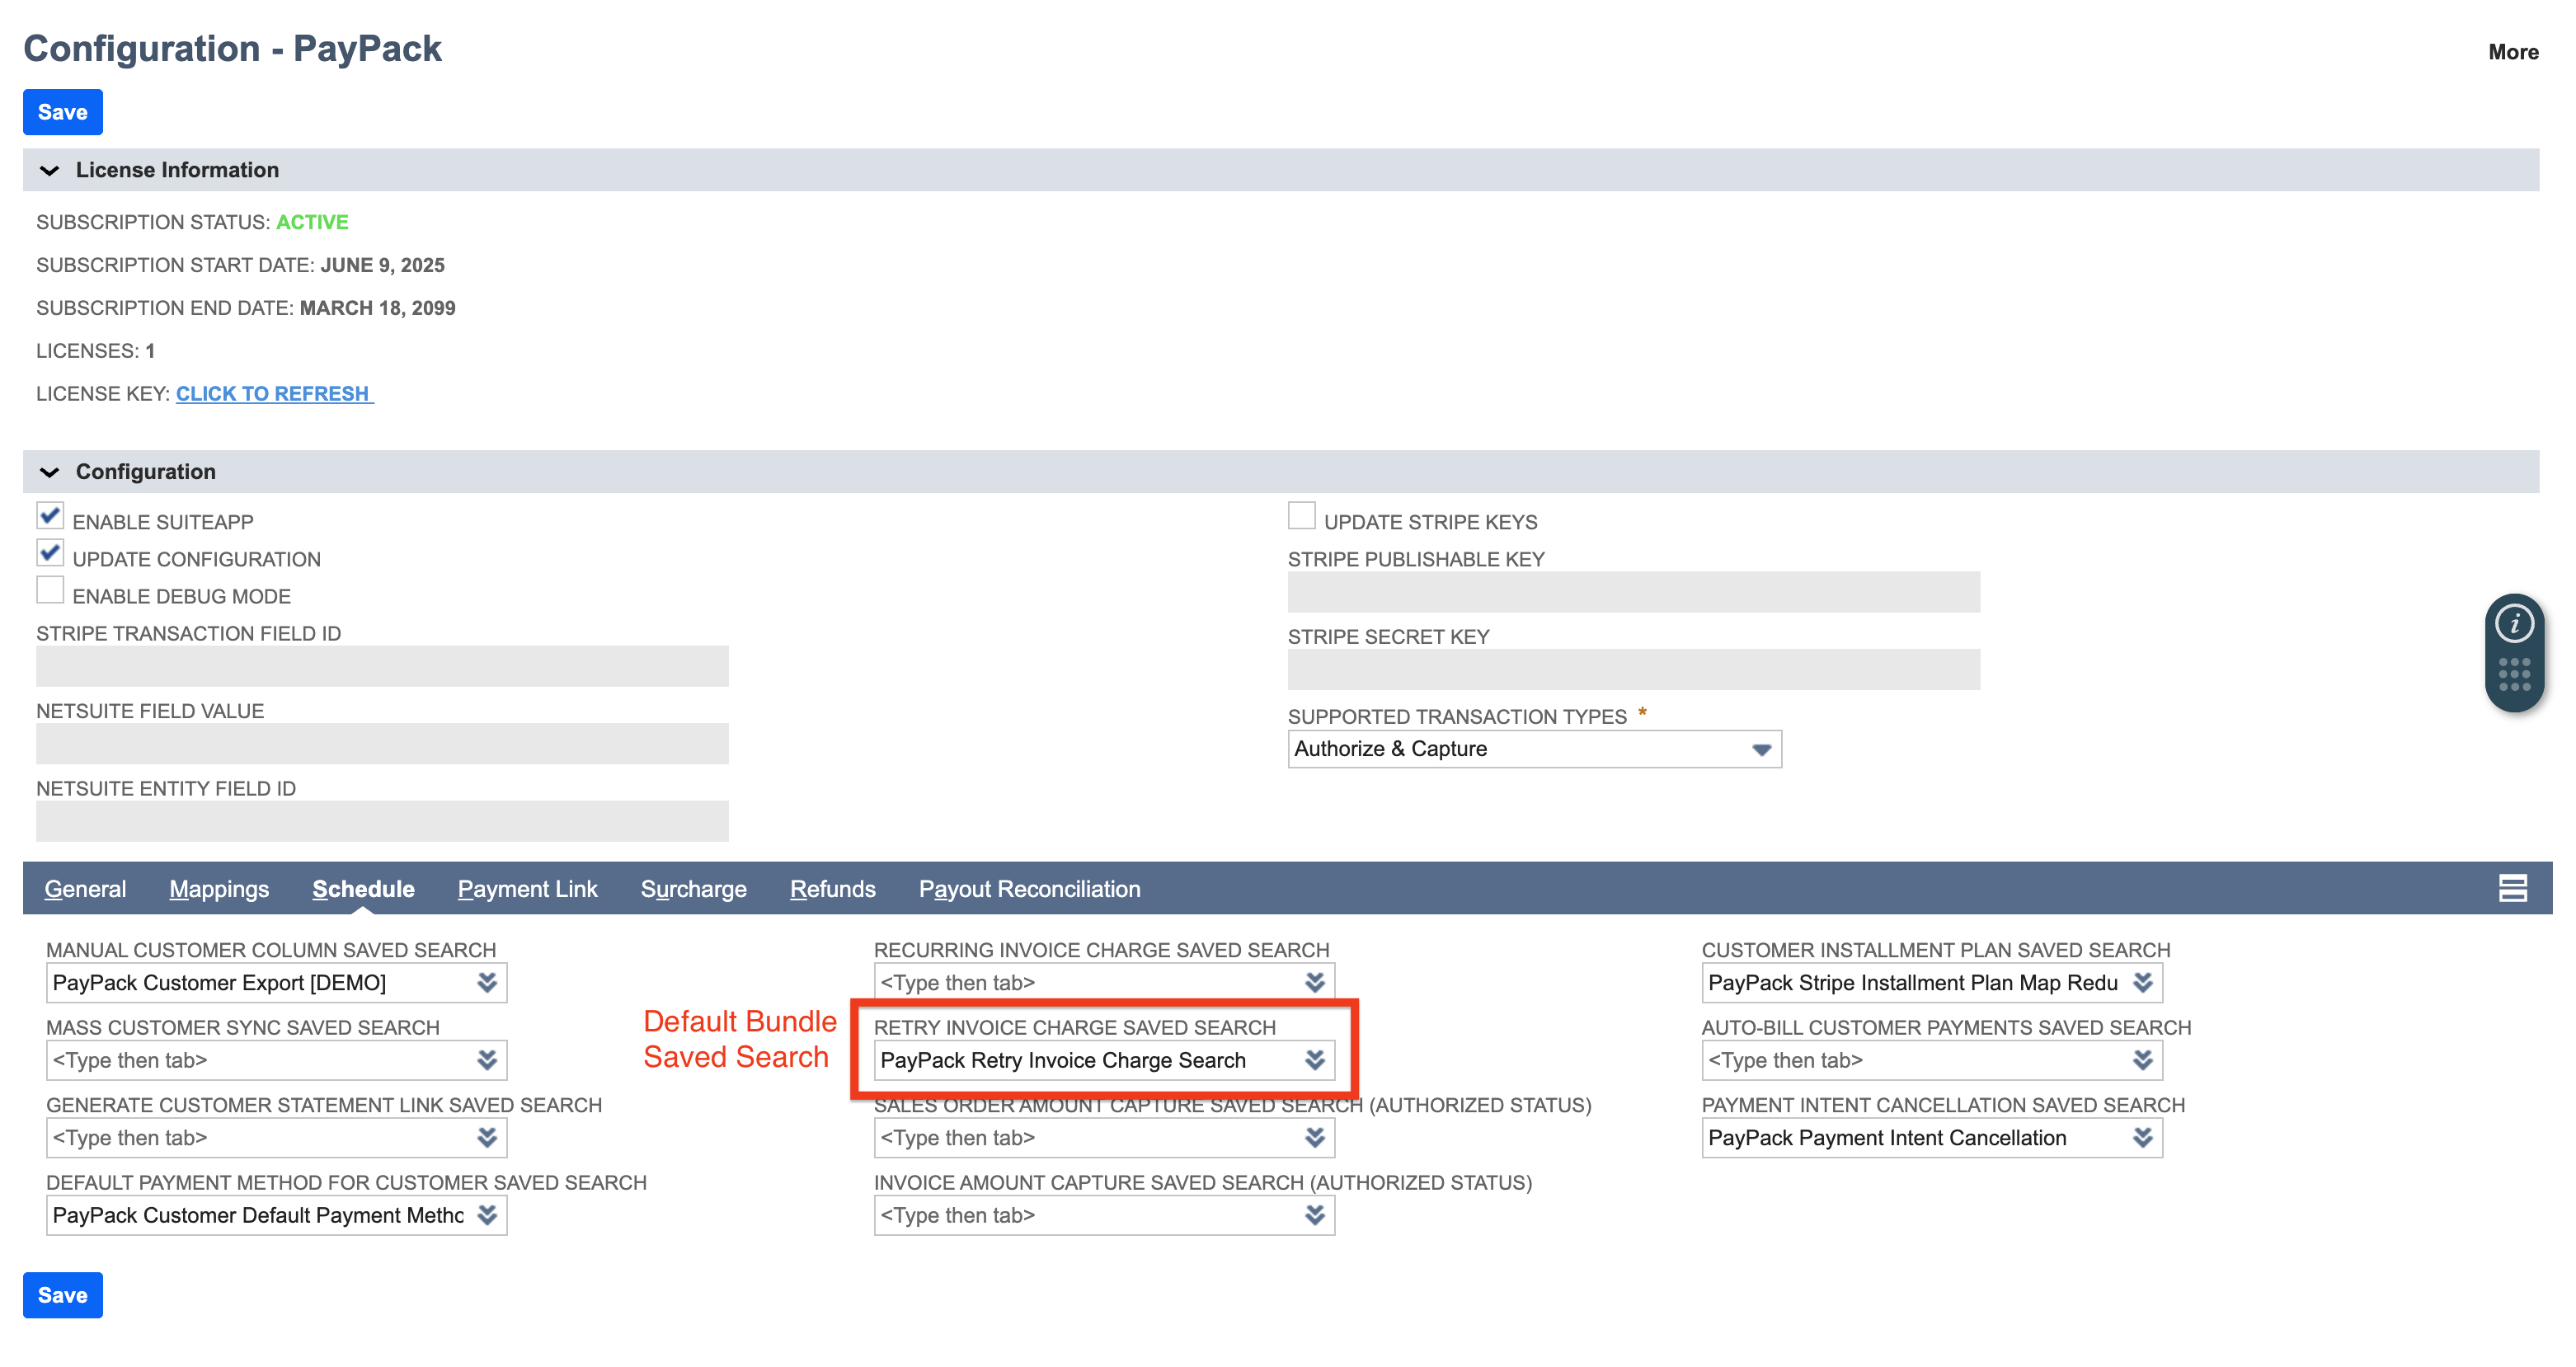Click the MARCH 18, 2099 end date
This screenshot has height=1367, width=2576.
pyautogui.click(x=377, y=308)
